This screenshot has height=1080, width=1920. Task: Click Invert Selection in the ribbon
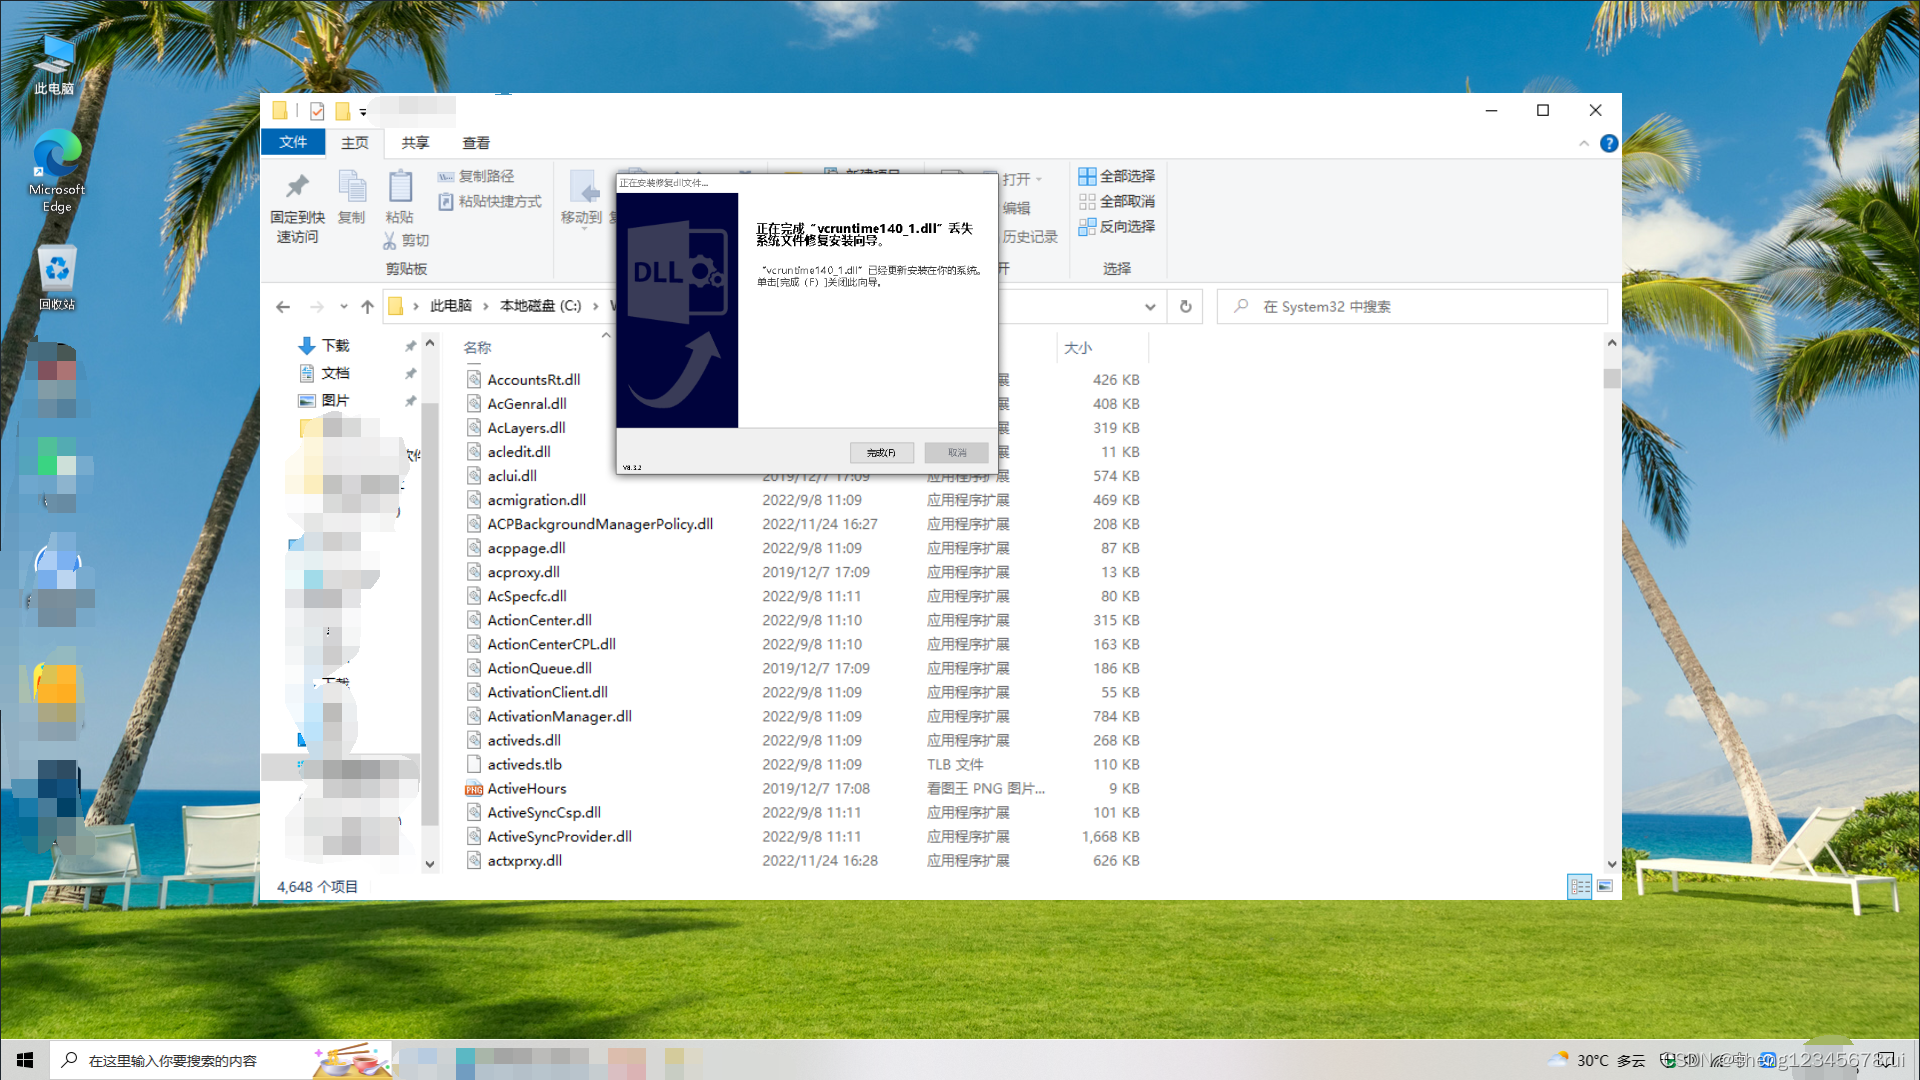click(x=1116, y=227)
